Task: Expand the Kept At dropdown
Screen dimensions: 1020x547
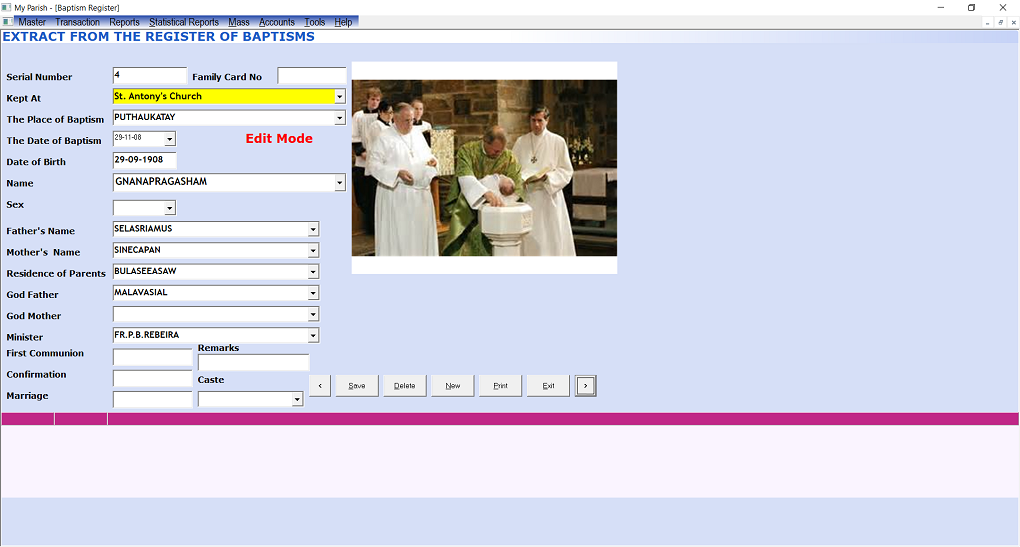Action: [340, 97]
